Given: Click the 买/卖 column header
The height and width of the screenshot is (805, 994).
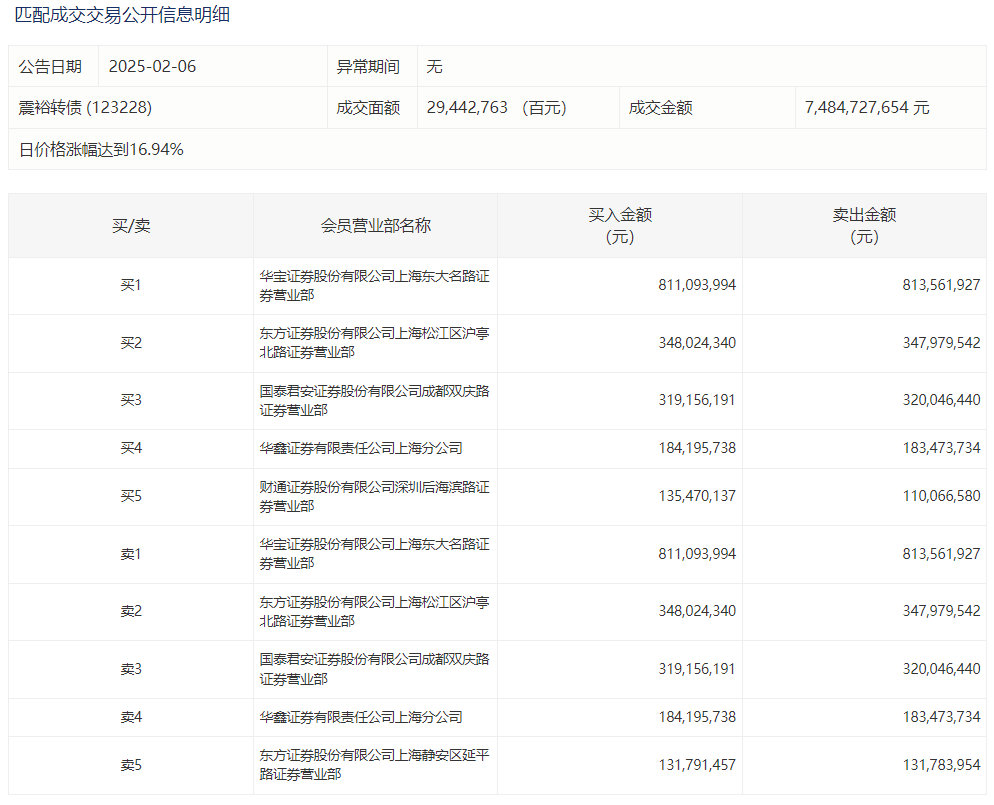Looking at the screenshot, I should pyautogui.click(x=131, y=226).
